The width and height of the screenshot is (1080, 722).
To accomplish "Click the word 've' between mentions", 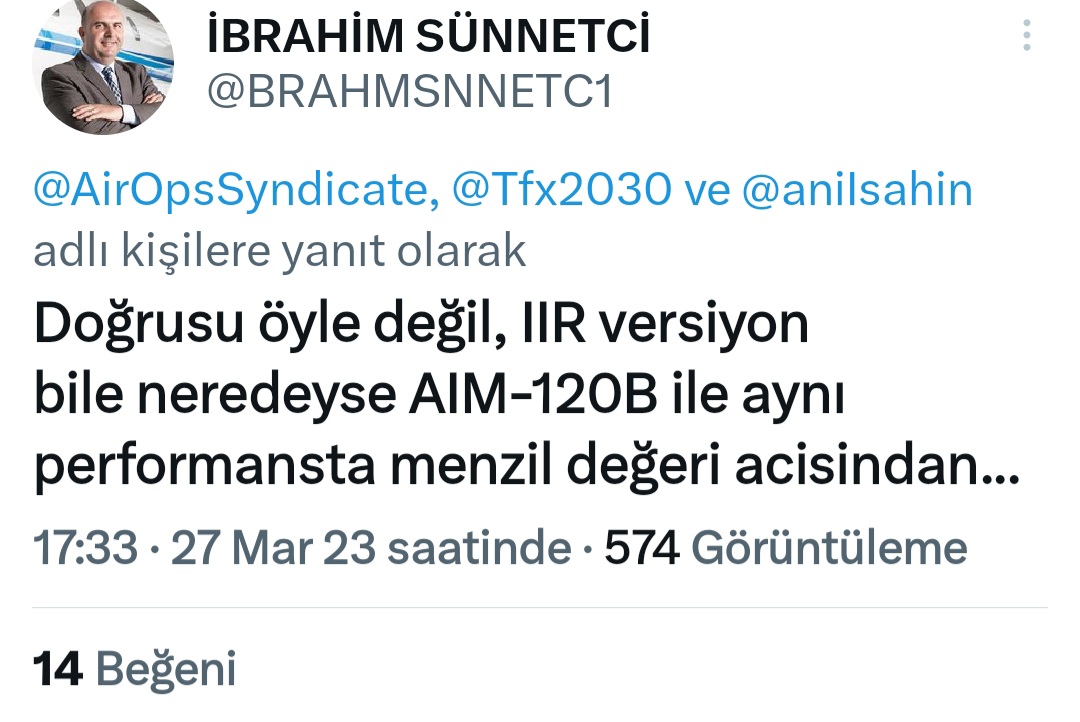I will click(707, 192).
